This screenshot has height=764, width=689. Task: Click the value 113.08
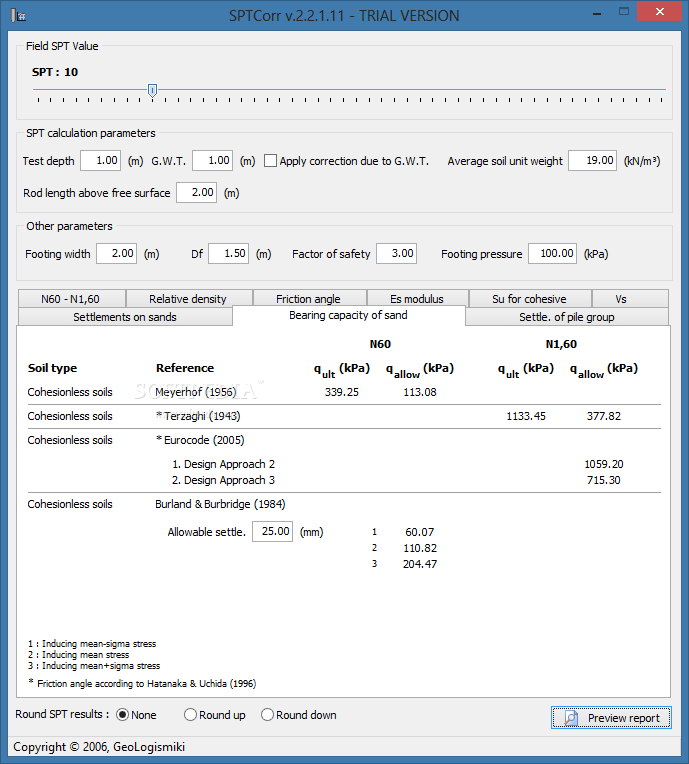(x=420, y=392)
